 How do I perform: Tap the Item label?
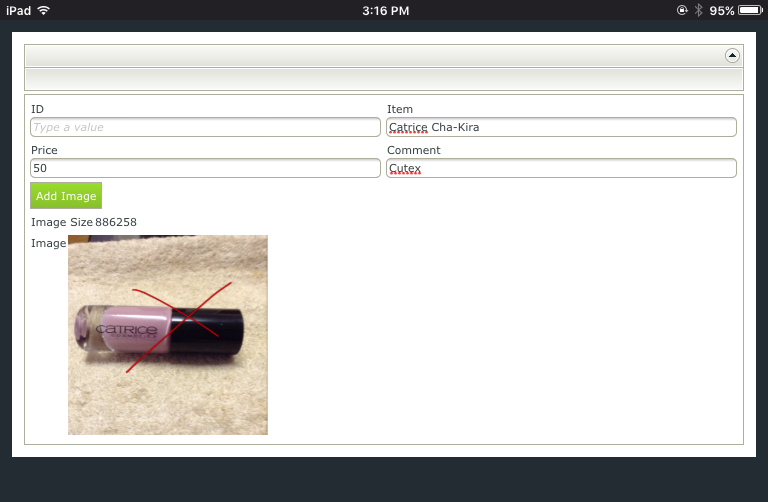point(400,109)
